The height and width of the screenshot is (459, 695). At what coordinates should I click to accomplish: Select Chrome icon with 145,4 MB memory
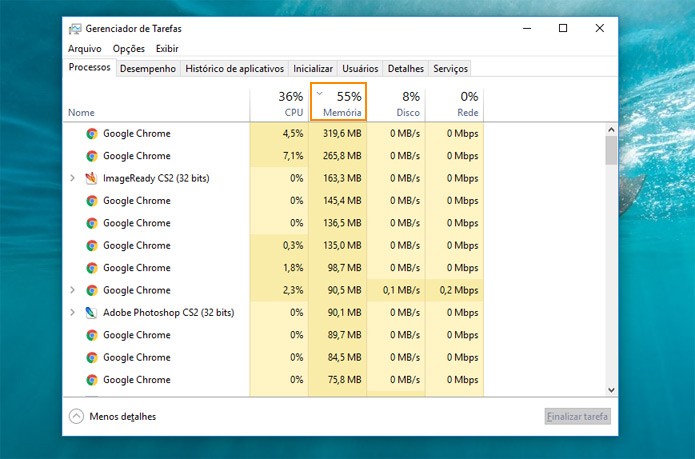click(x=92, y=201)
